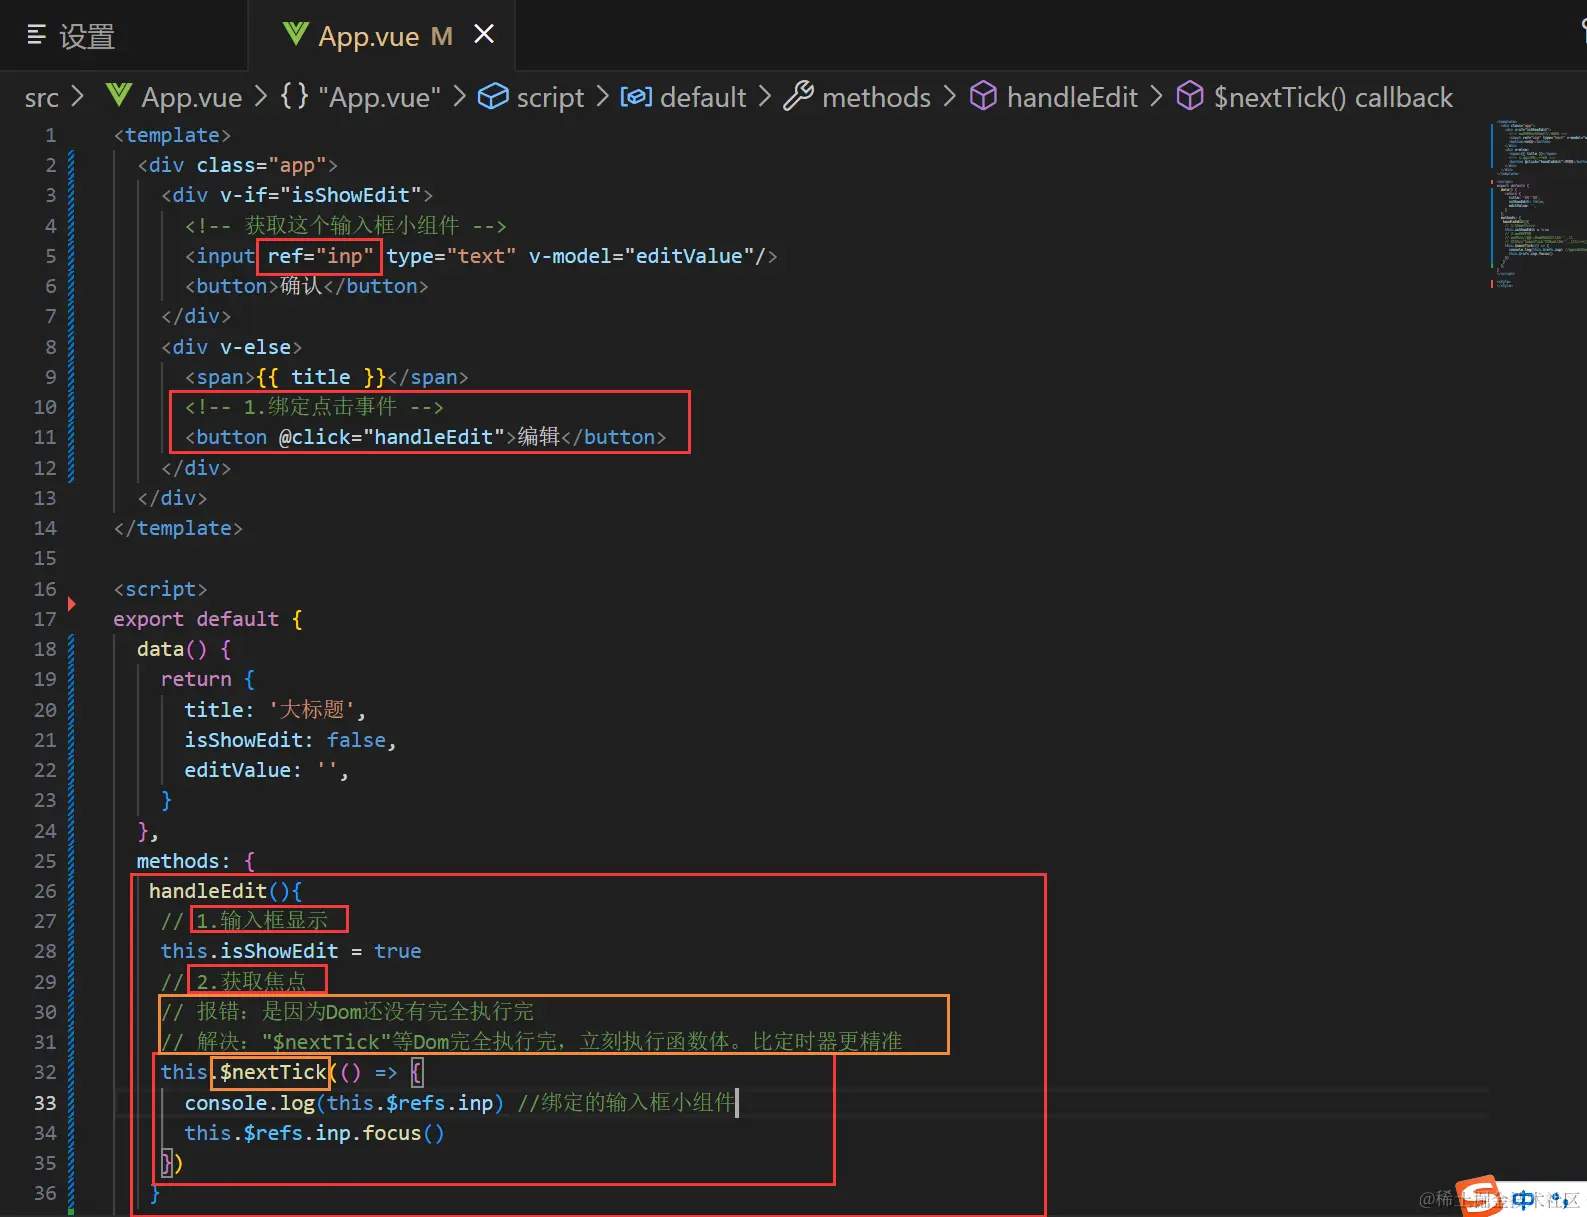Click the </template> closing tag on line 14

(x=178, y=528)
